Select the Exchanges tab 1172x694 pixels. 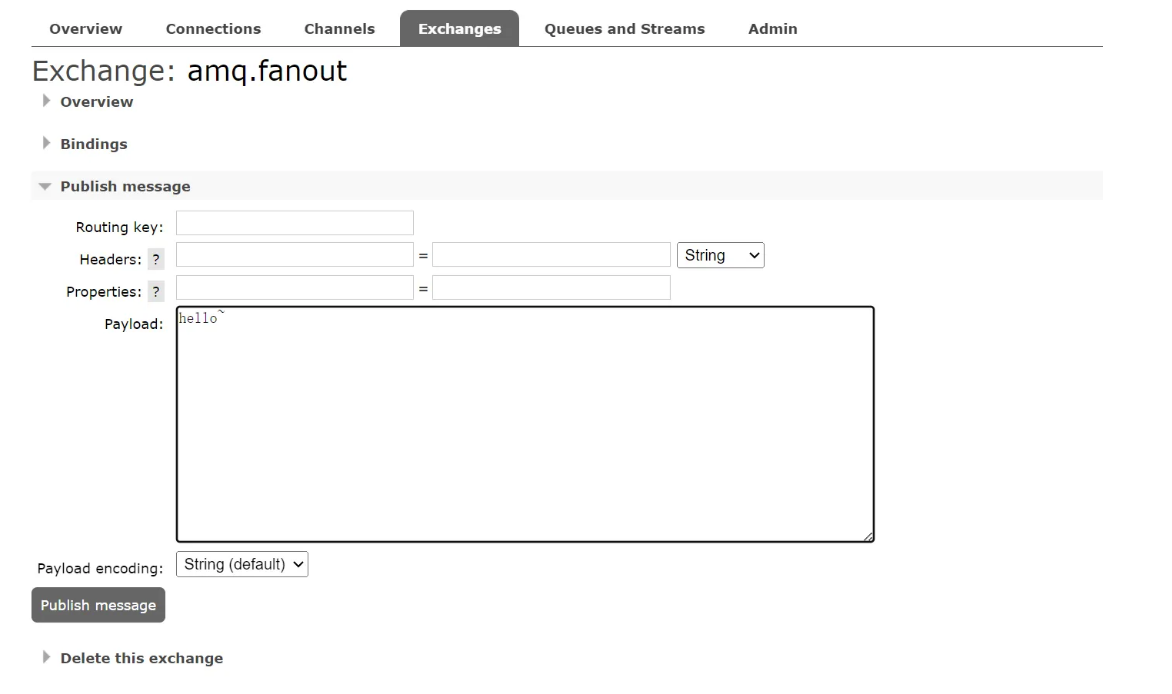[x=459, y=29]
